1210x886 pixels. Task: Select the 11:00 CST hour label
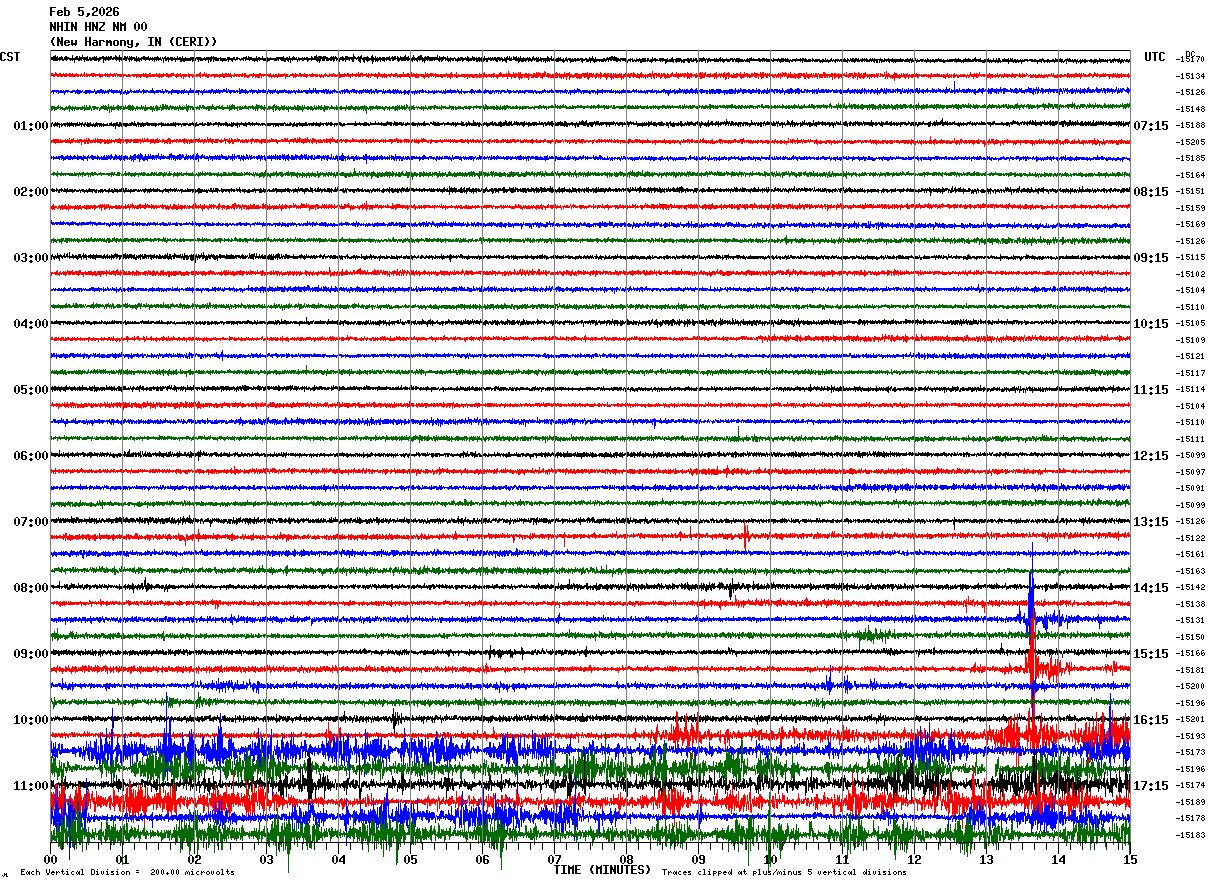click(31, 786)
